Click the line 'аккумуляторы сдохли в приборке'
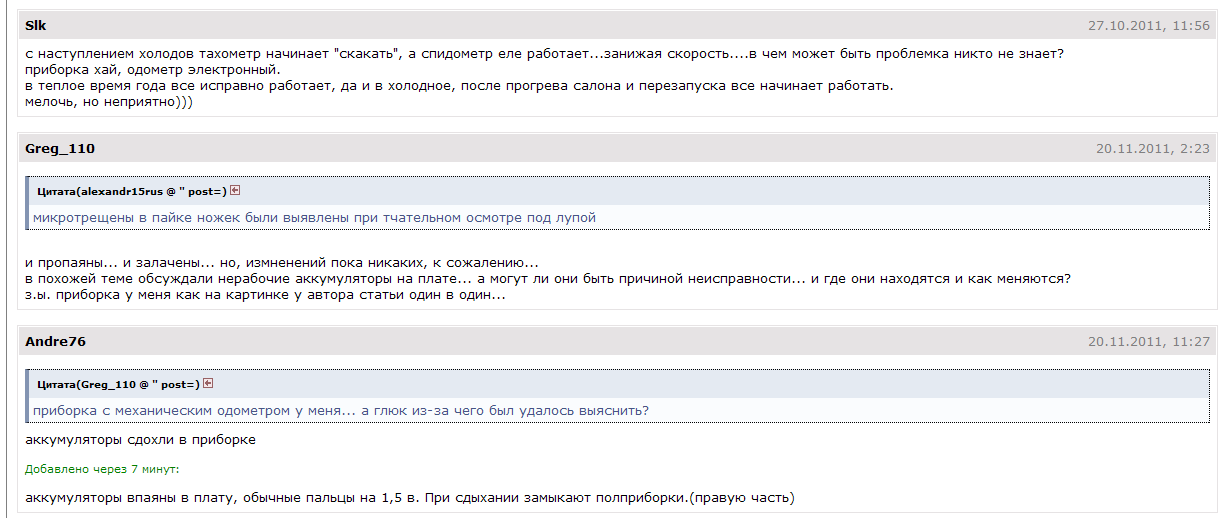 point(140,439)
